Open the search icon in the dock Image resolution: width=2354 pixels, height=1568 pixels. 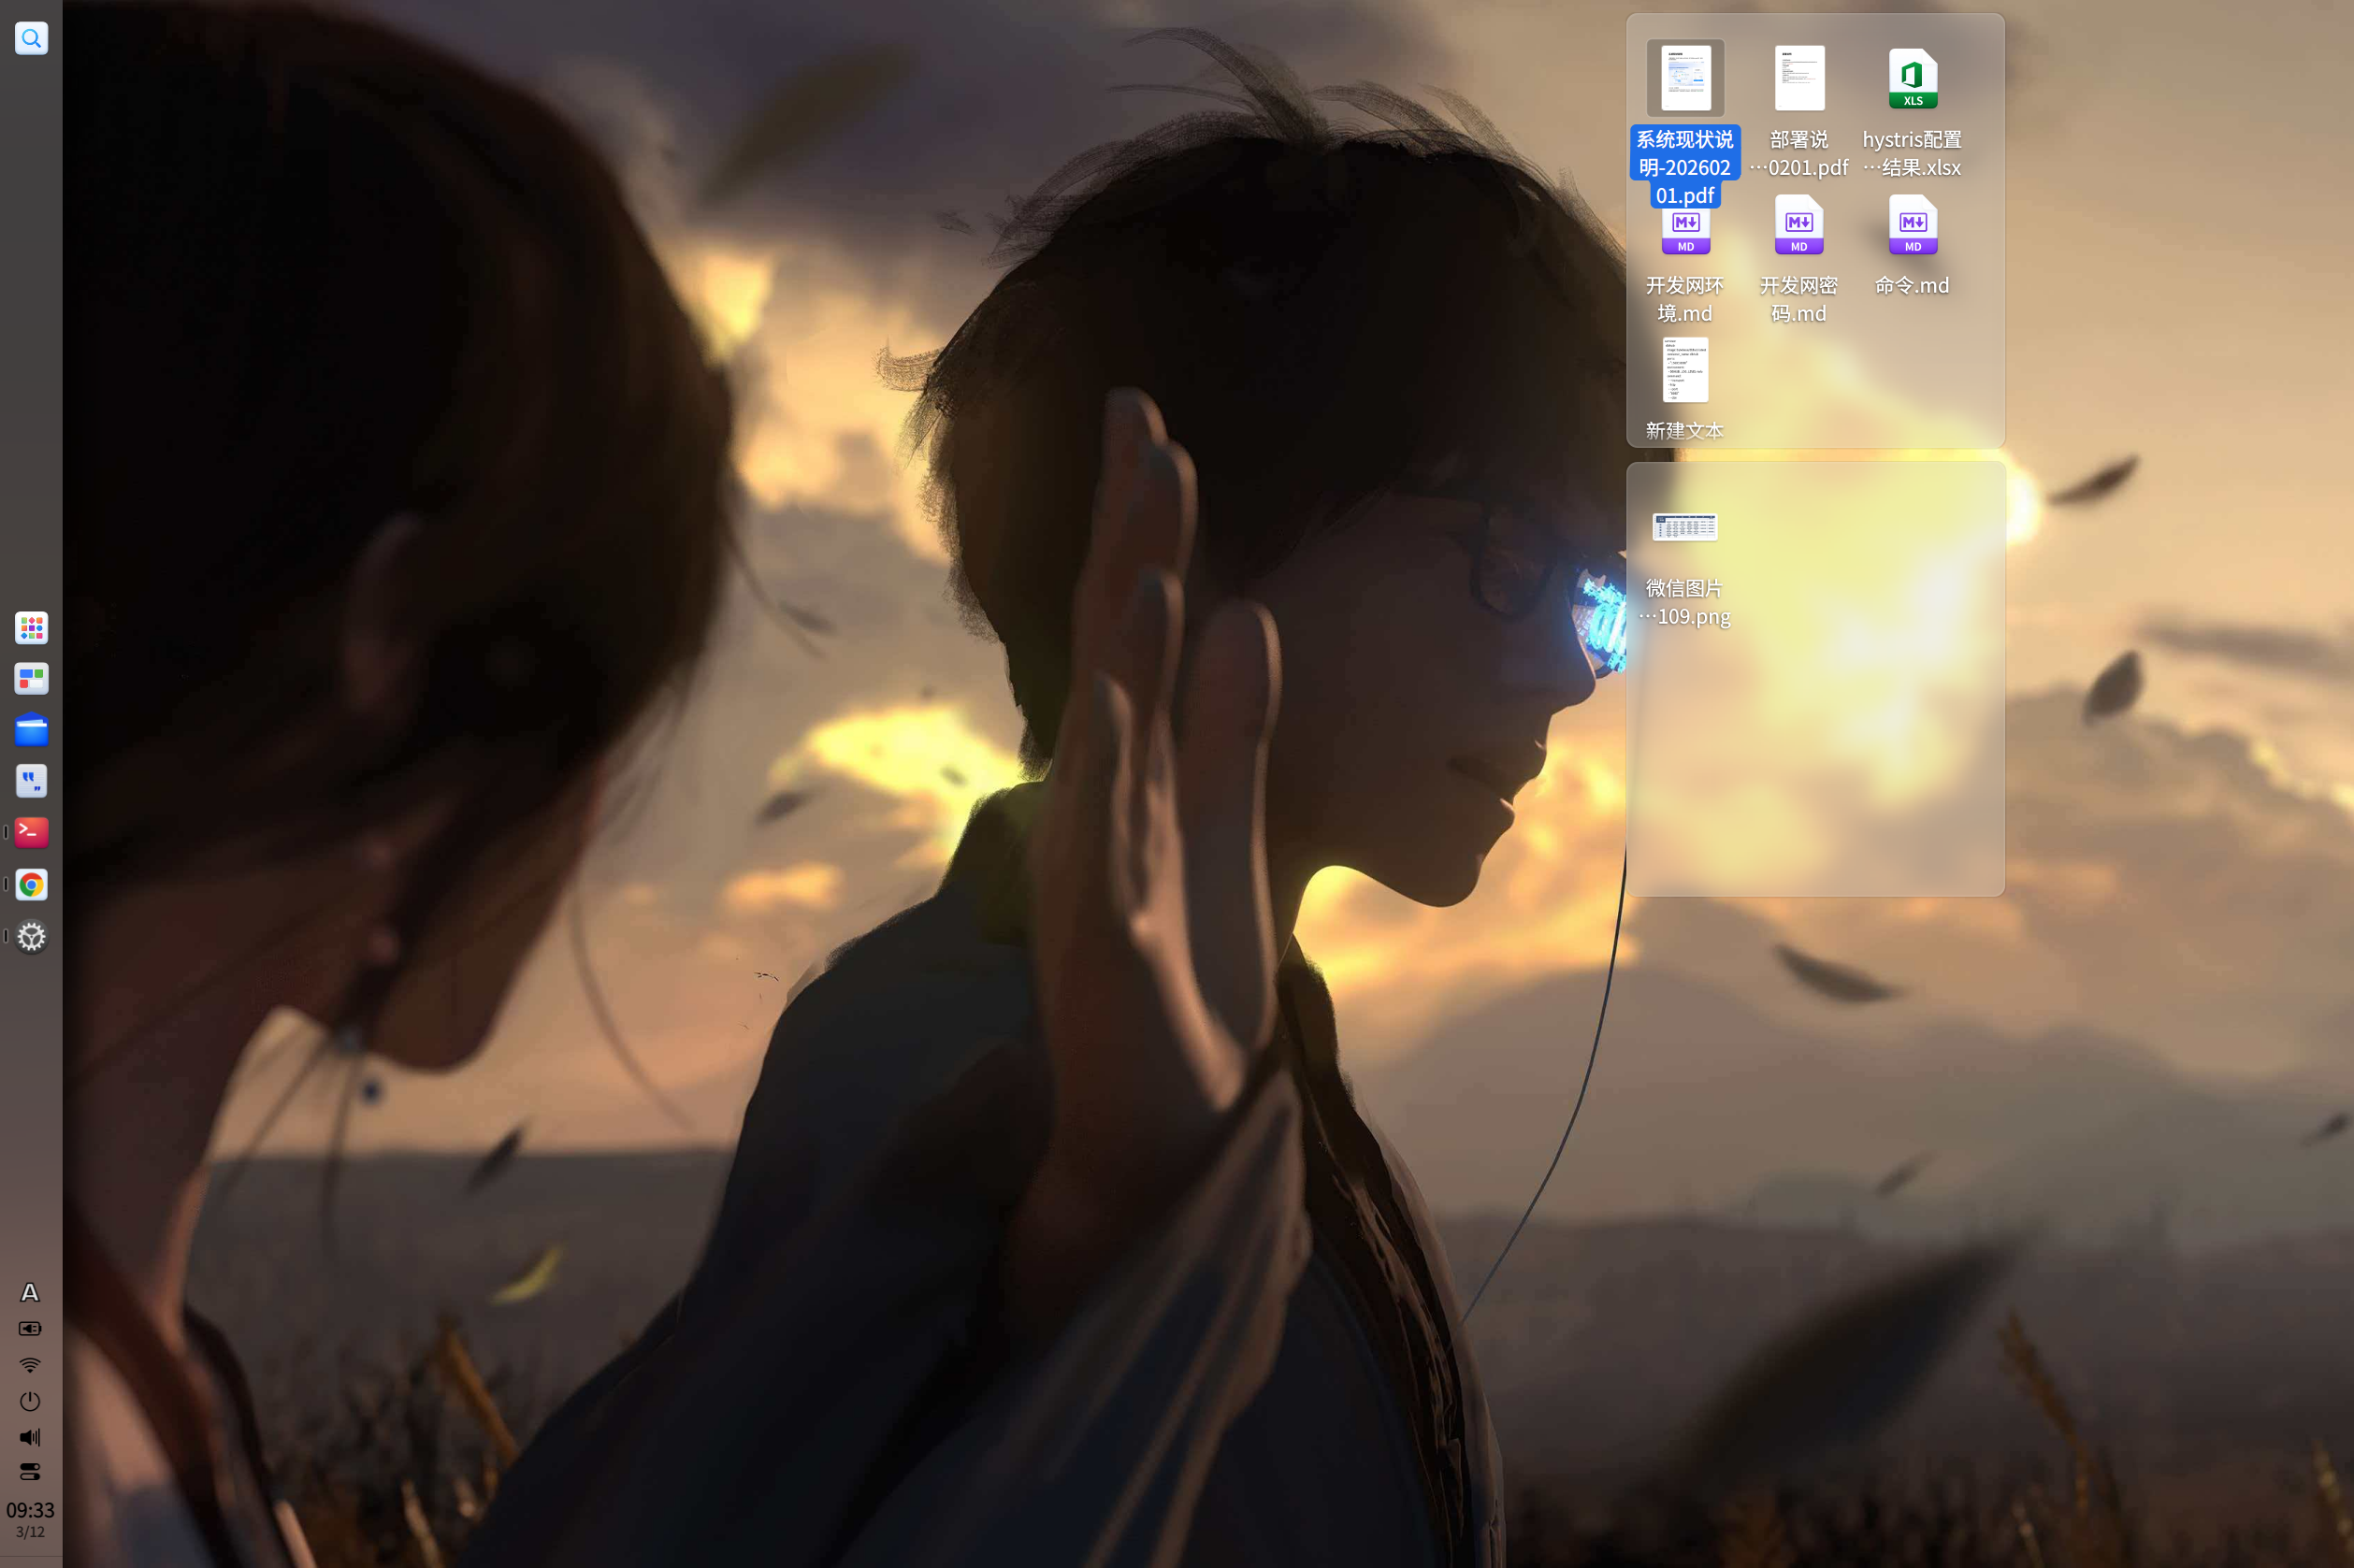(x=31, y=39)
